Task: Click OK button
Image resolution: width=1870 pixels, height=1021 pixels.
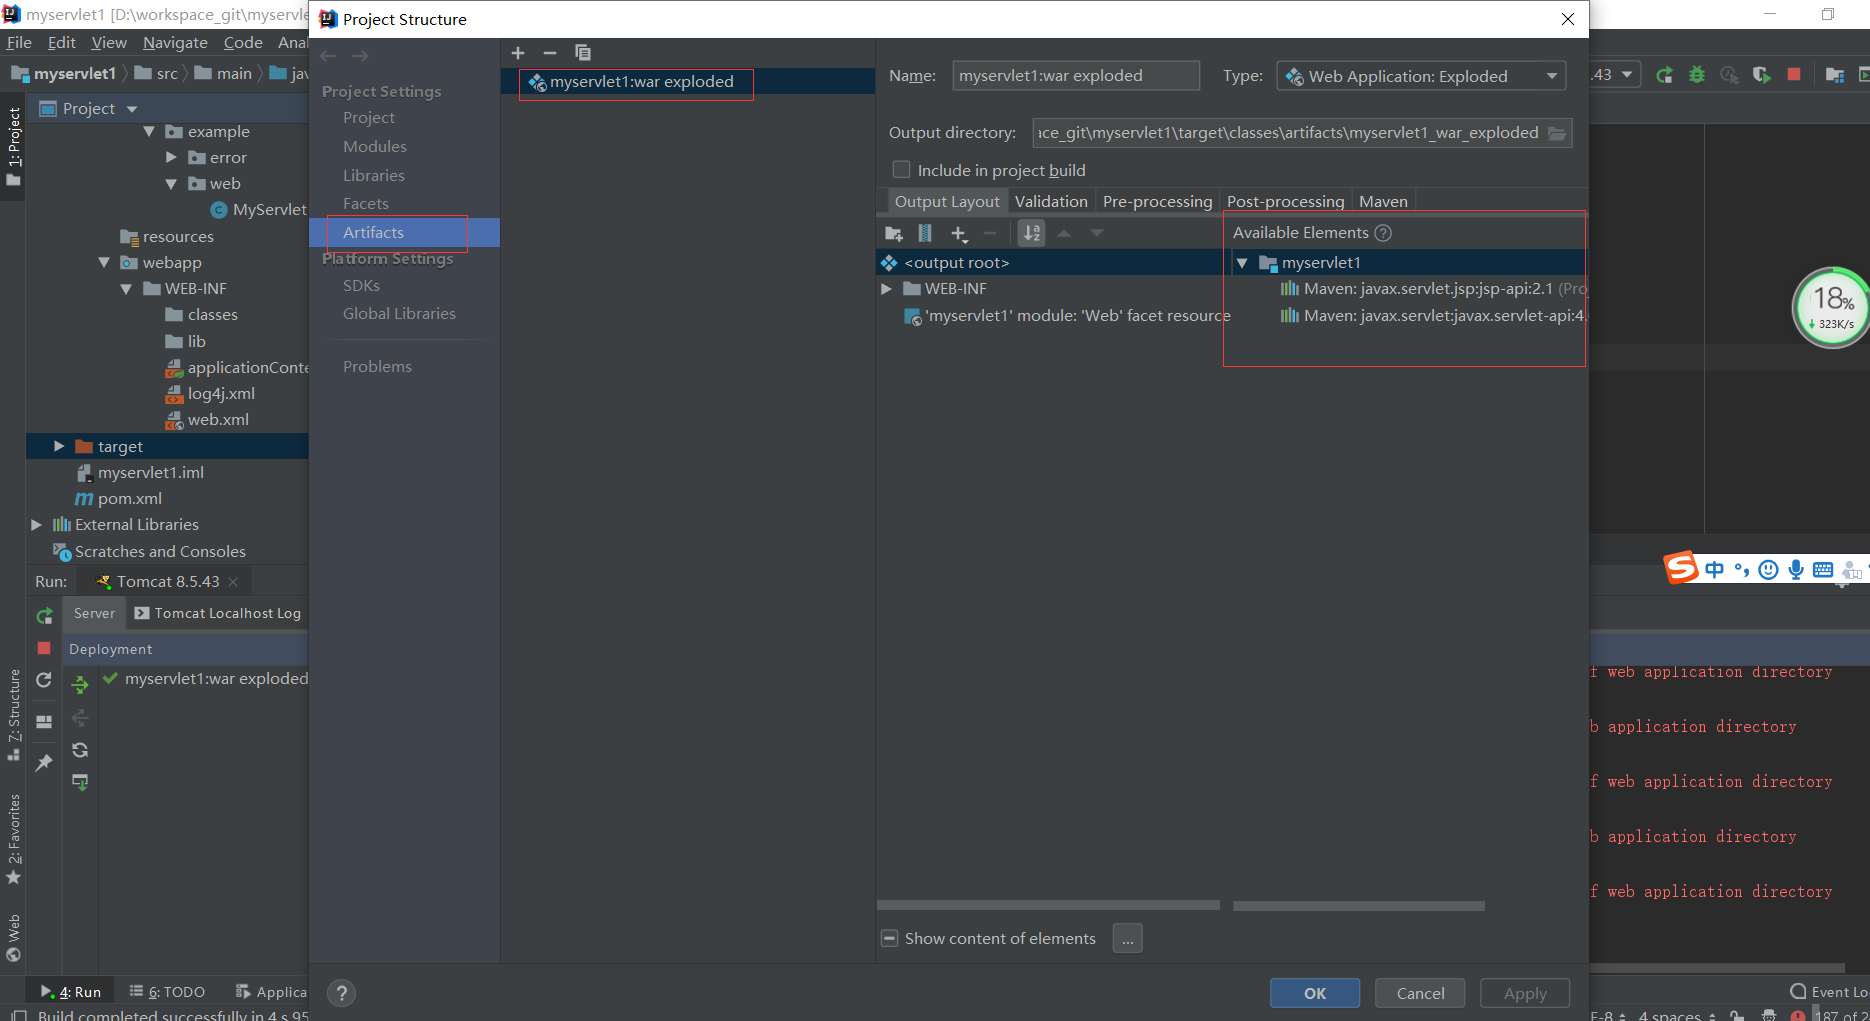Action: click(1314, 993)
